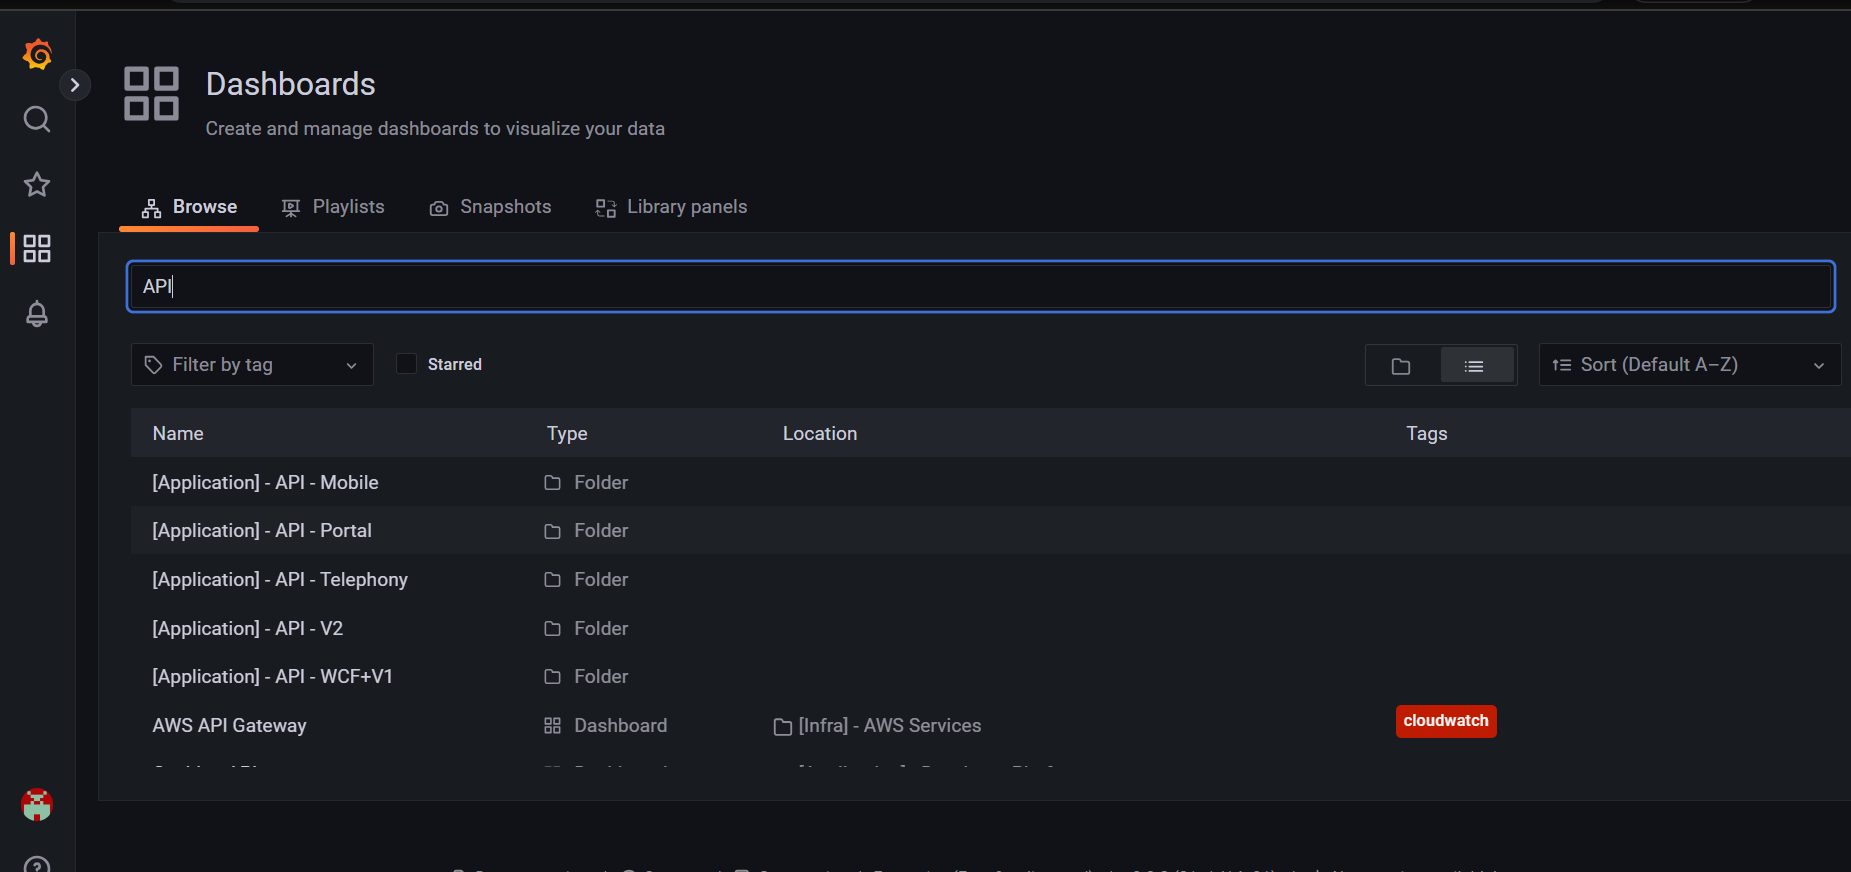This screenshot has width=1851, height=872.
Task: Open the sidebar search icon
Action: (37, 120)
